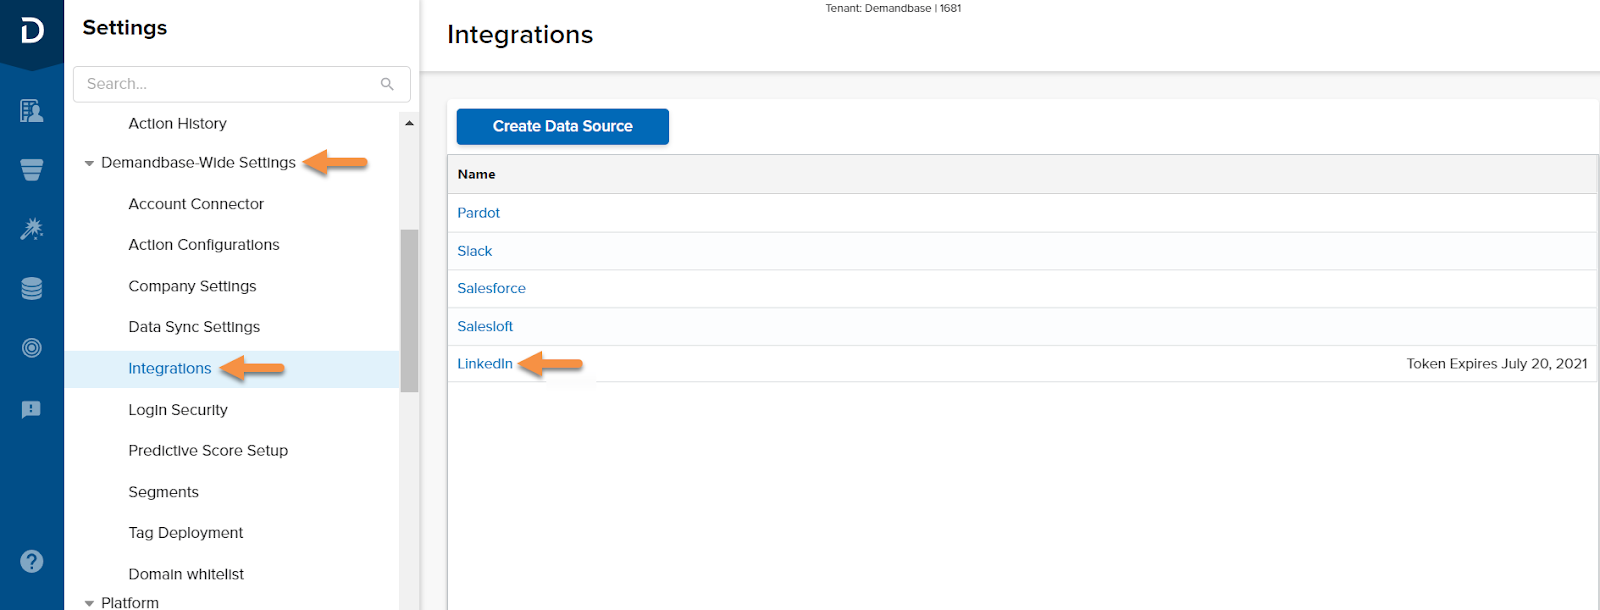Open Account Connector settings
The height and width of the screenshot is (610, 1600).
point(196,204)
